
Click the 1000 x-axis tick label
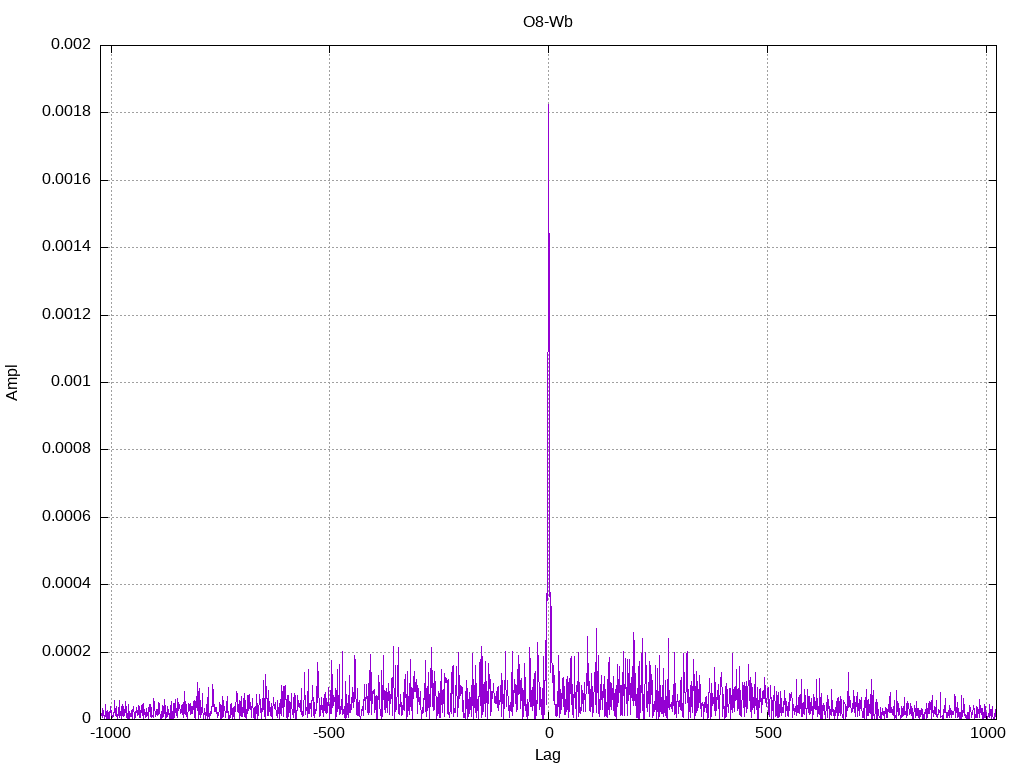point(986,733)
